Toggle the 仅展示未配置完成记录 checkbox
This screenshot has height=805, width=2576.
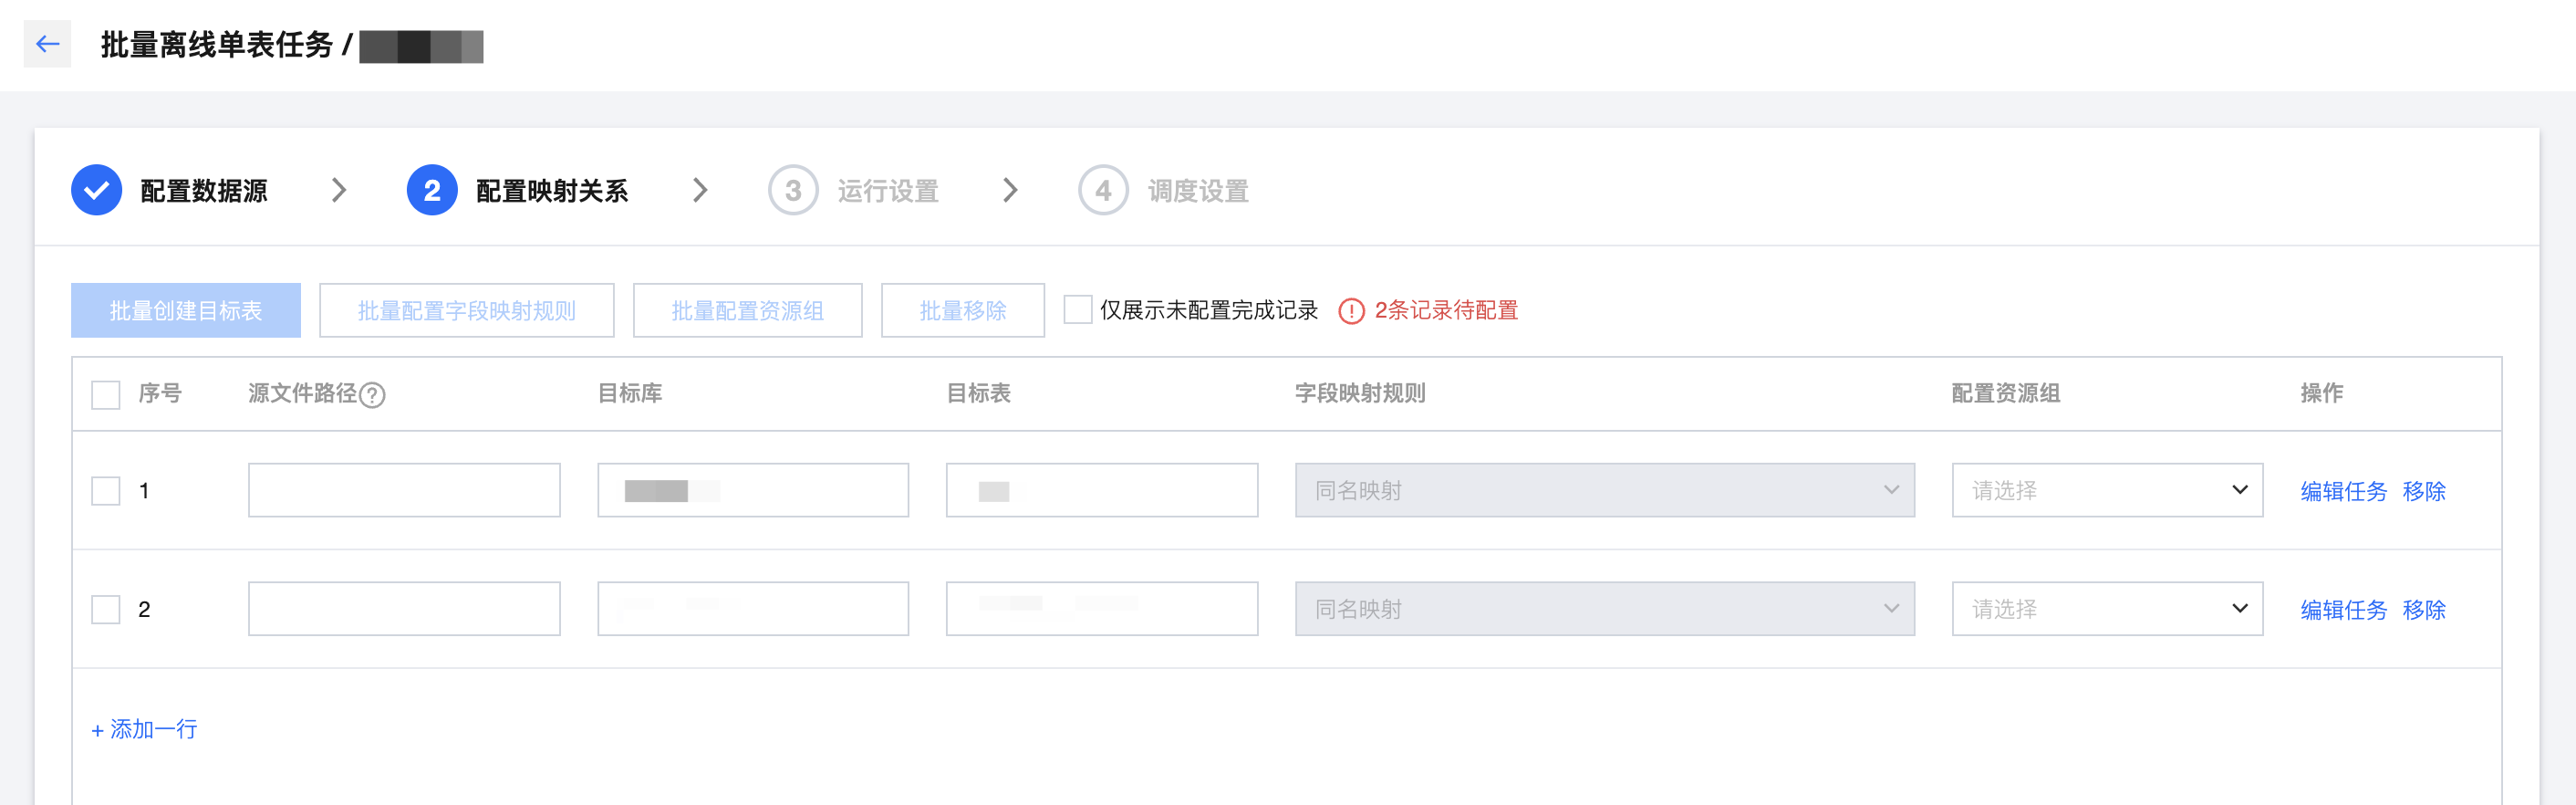[1077, 310]
